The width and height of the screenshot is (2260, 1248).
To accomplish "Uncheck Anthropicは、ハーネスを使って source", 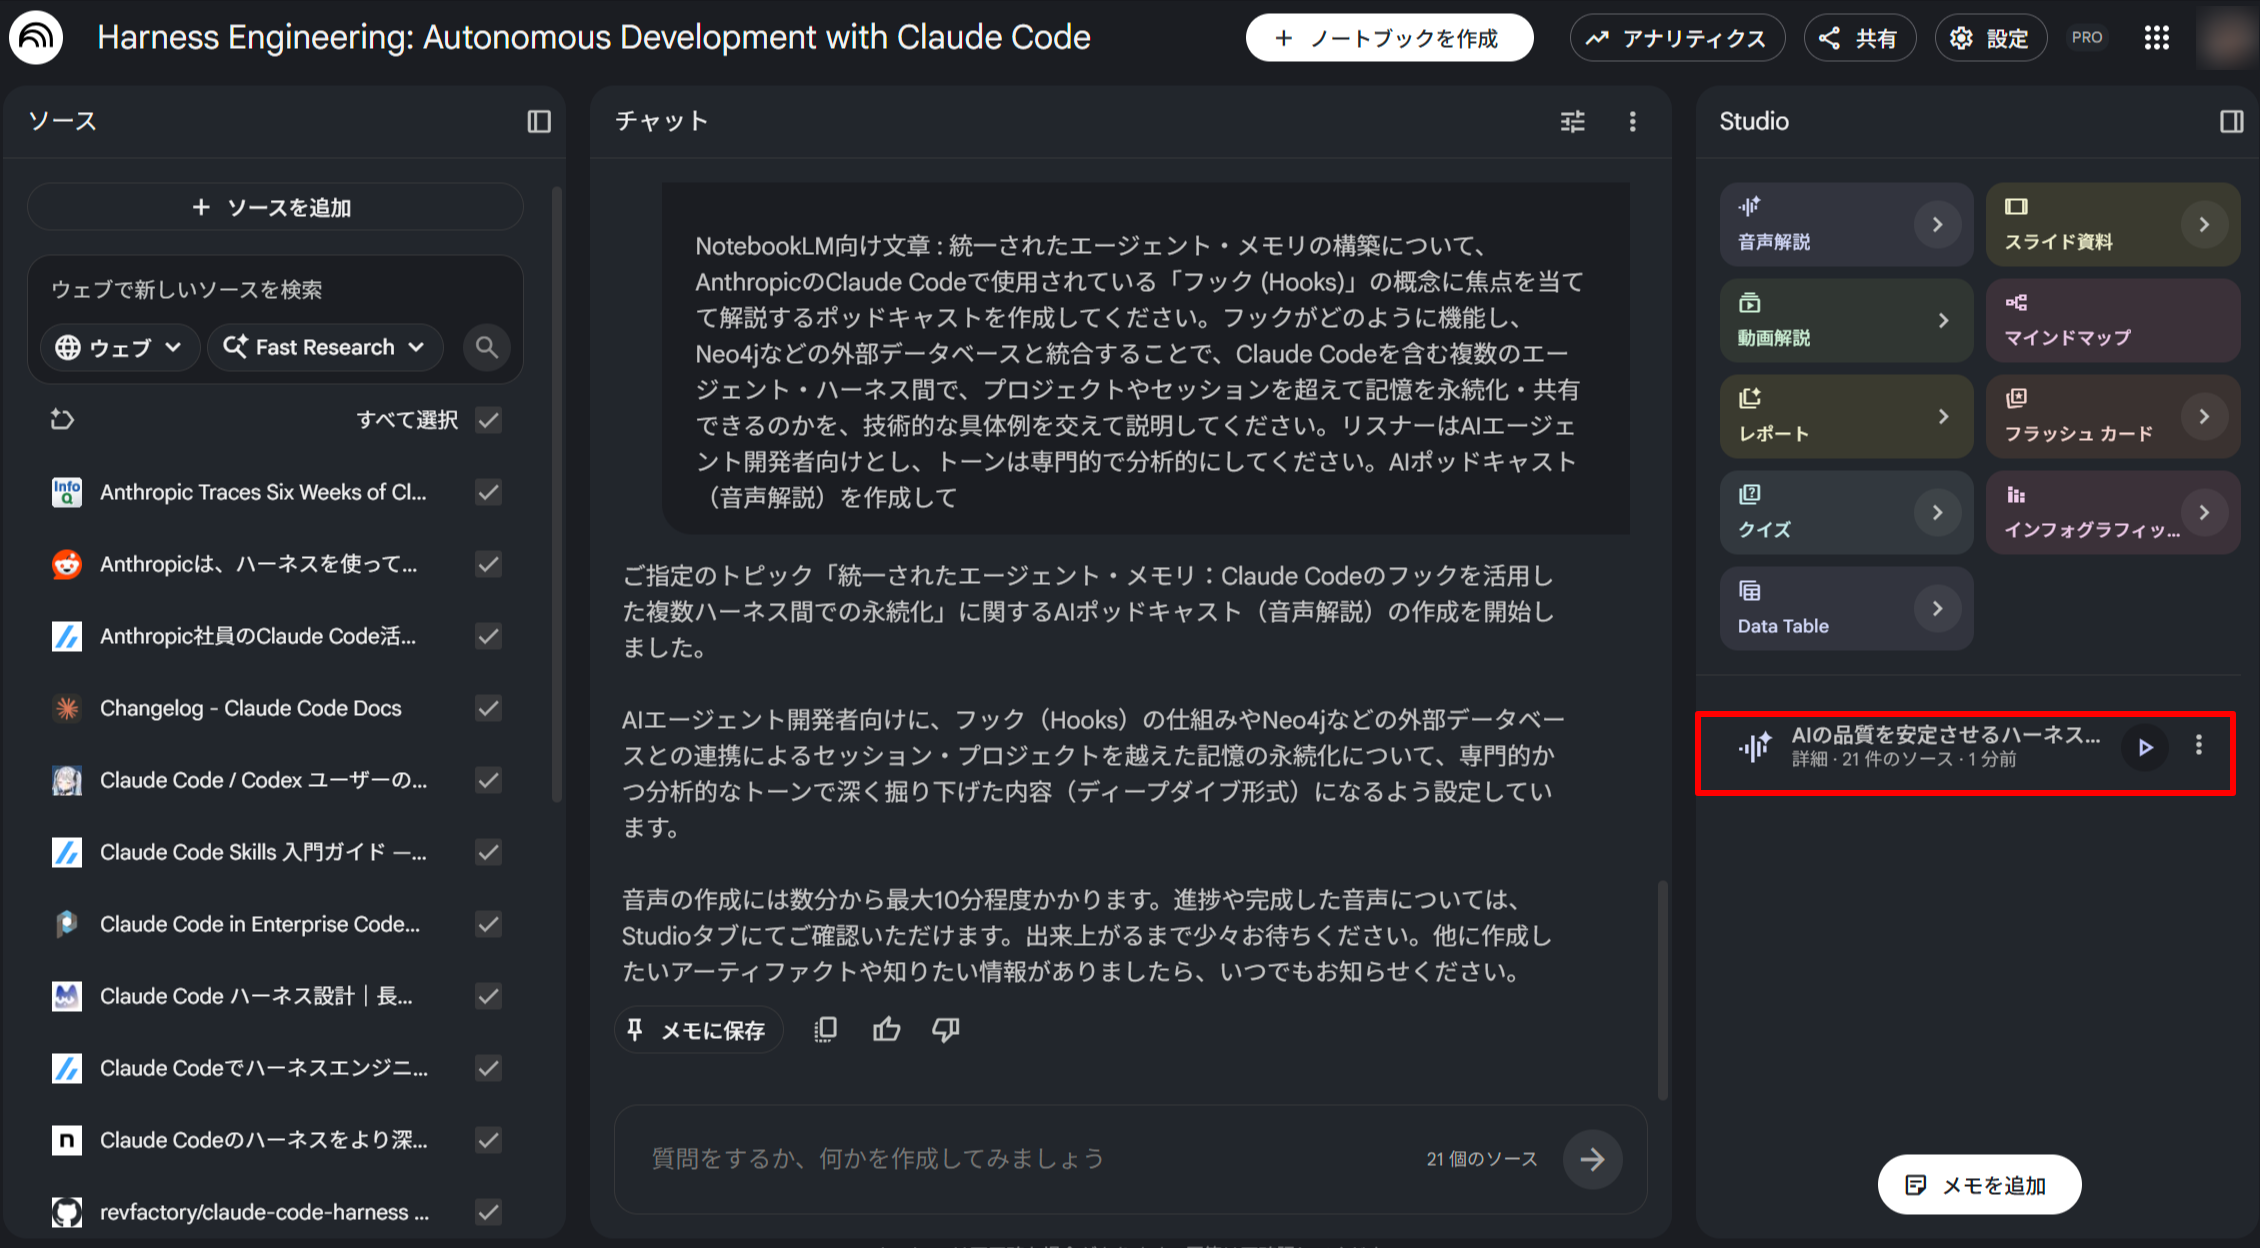I will point(488,564).
